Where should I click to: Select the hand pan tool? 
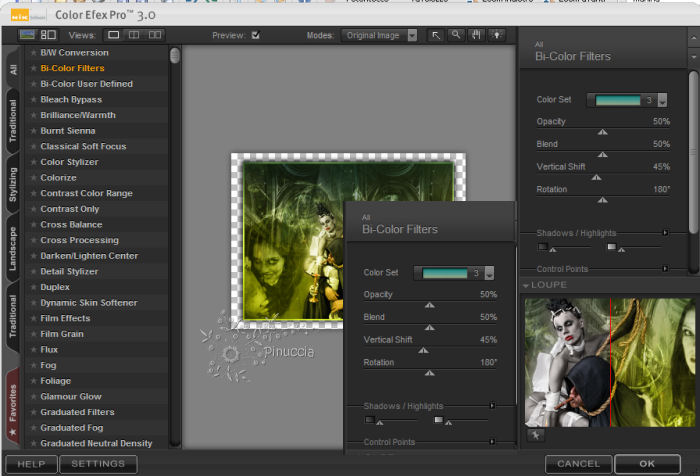click(476, 35)
